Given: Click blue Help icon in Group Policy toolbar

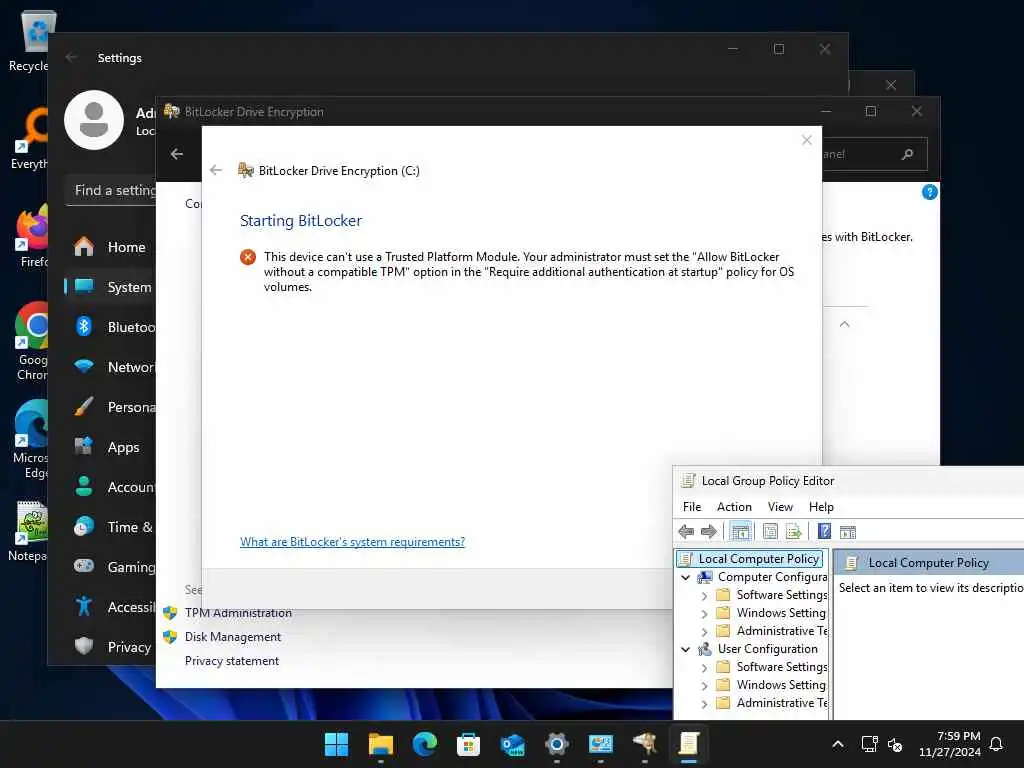Looking at the screenshot, I should (824, 532).
